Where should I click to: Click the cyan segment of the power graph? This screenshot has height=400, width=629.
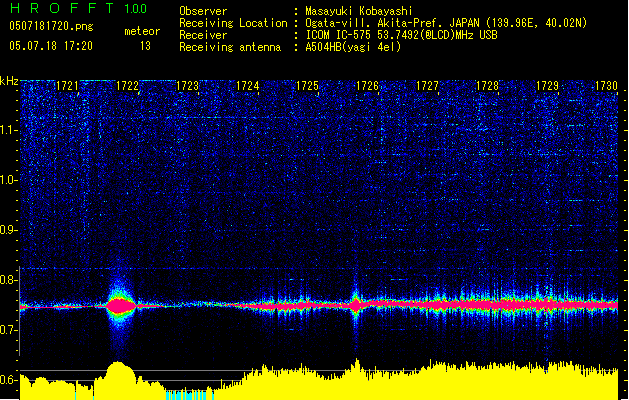[190, 394]
